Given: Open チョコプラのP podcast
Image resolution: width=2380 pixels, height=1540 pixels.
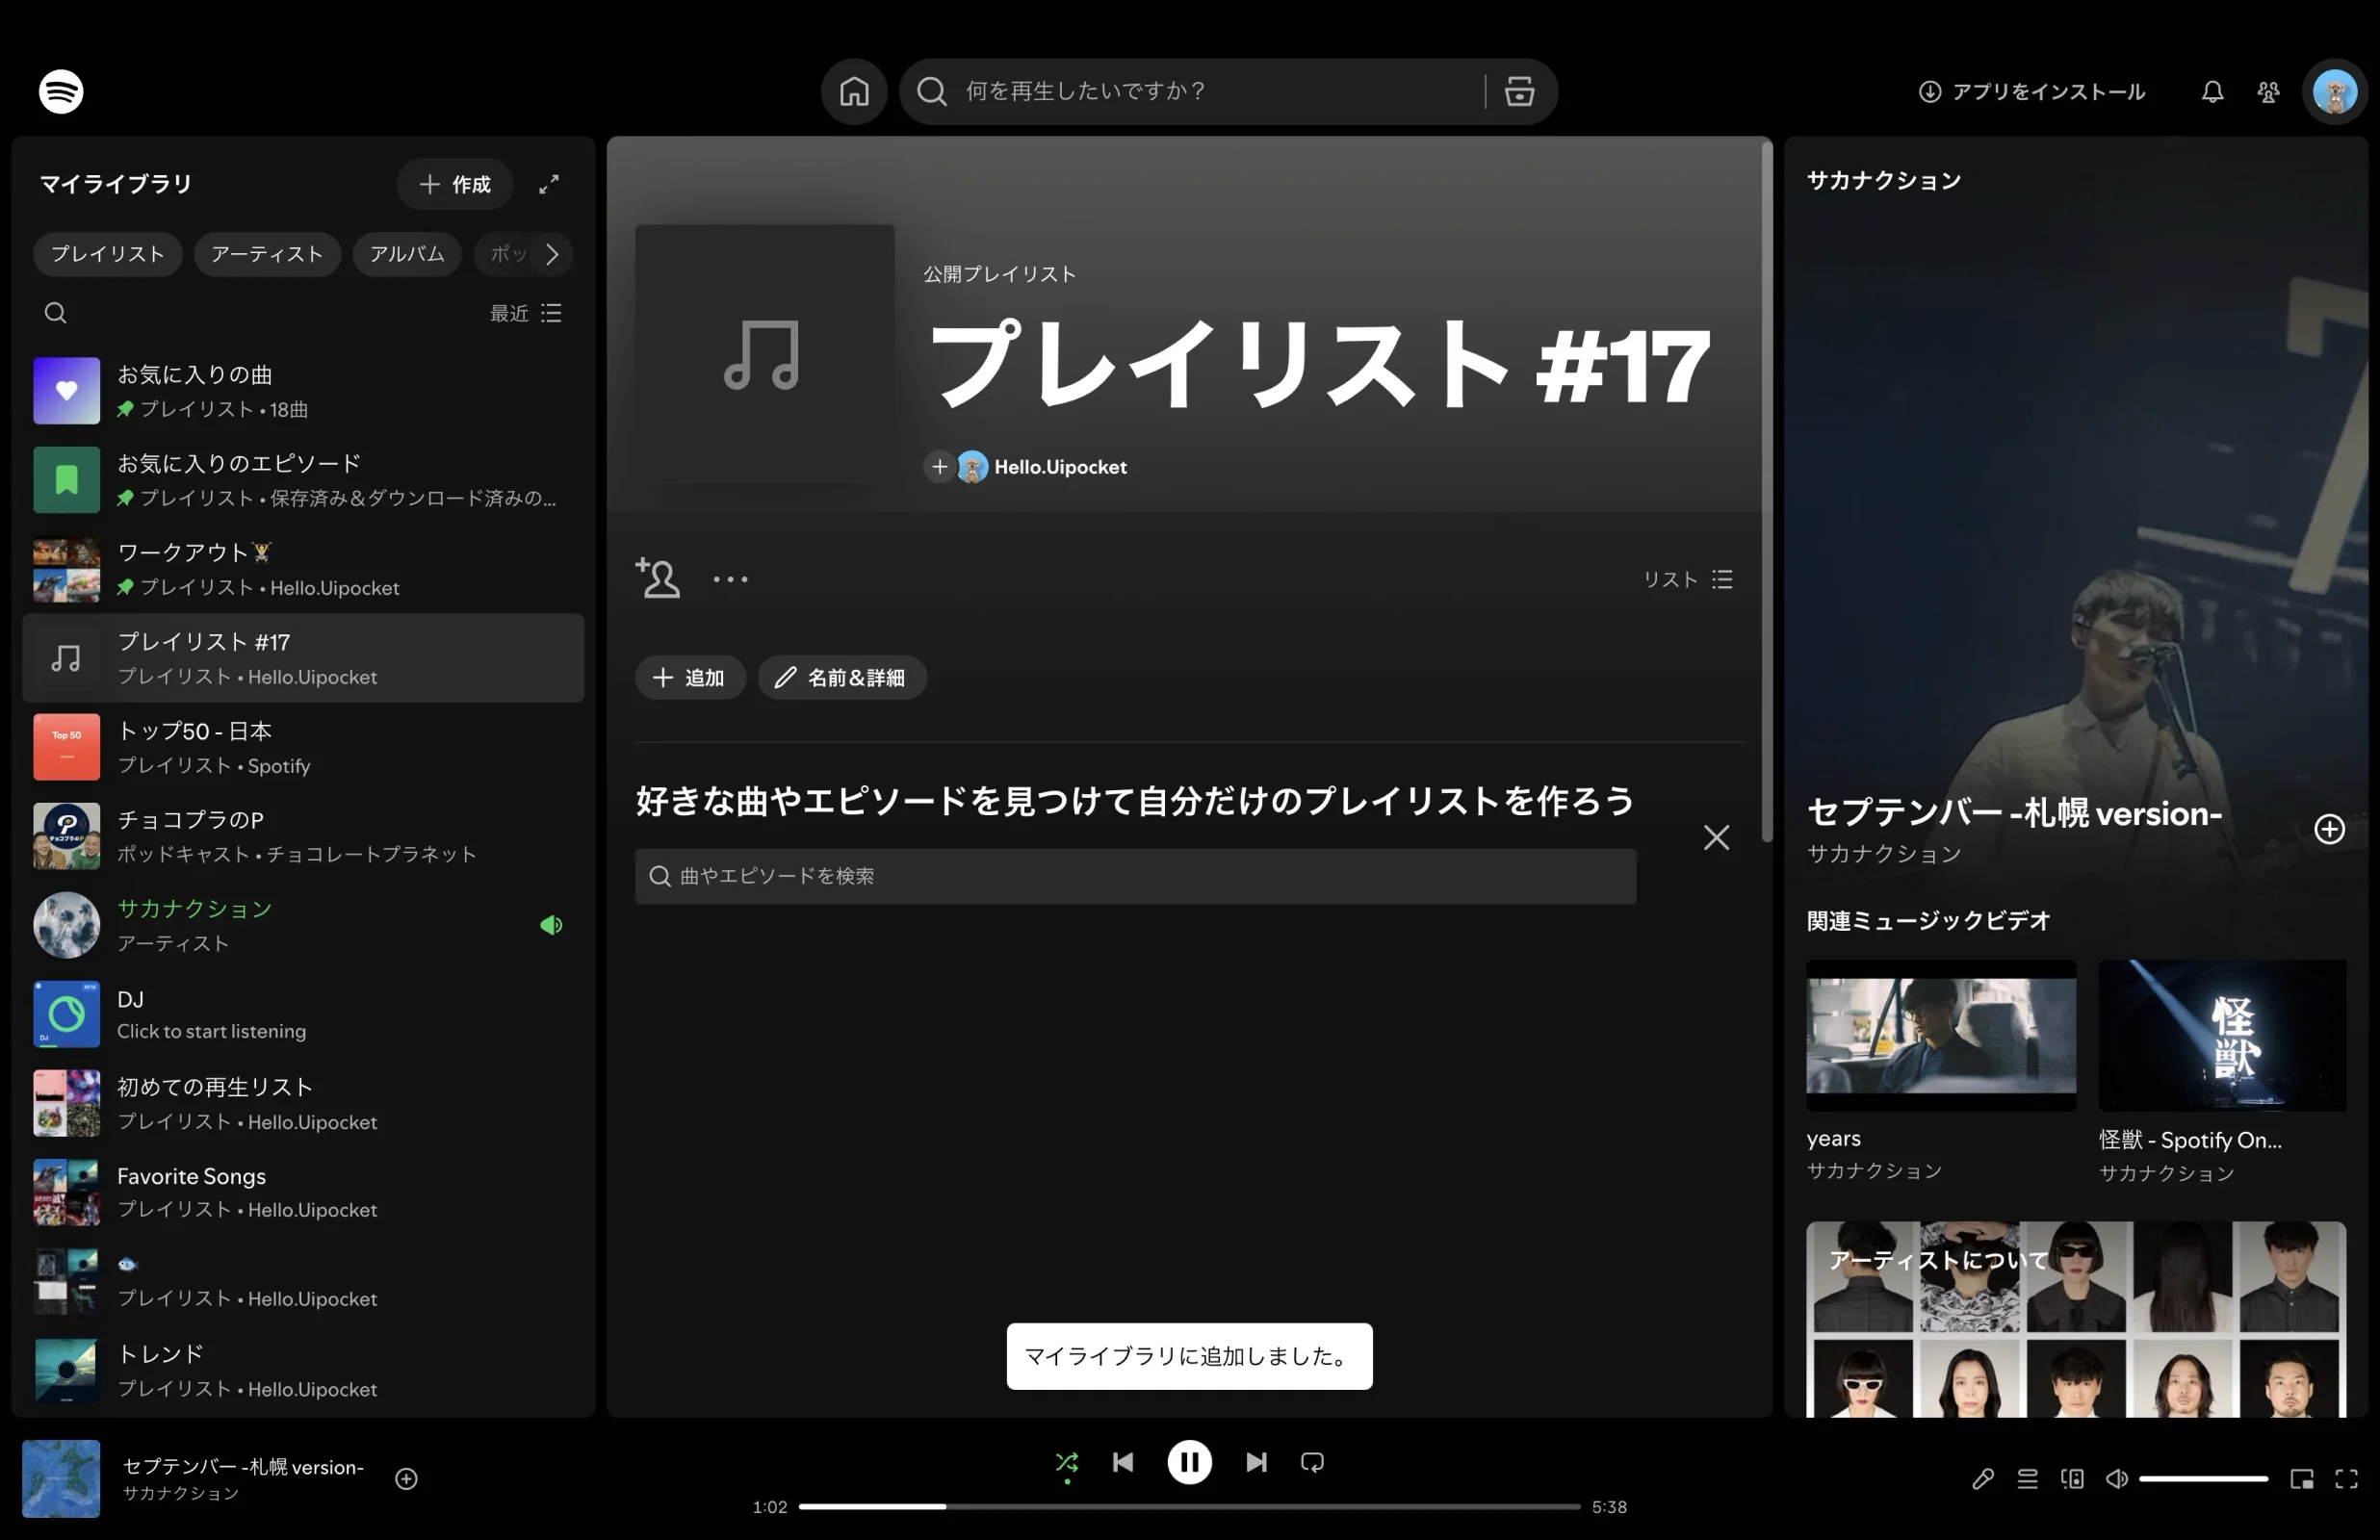Looking at the screenshot, I should pyautogui.click(x=303, y=836).
